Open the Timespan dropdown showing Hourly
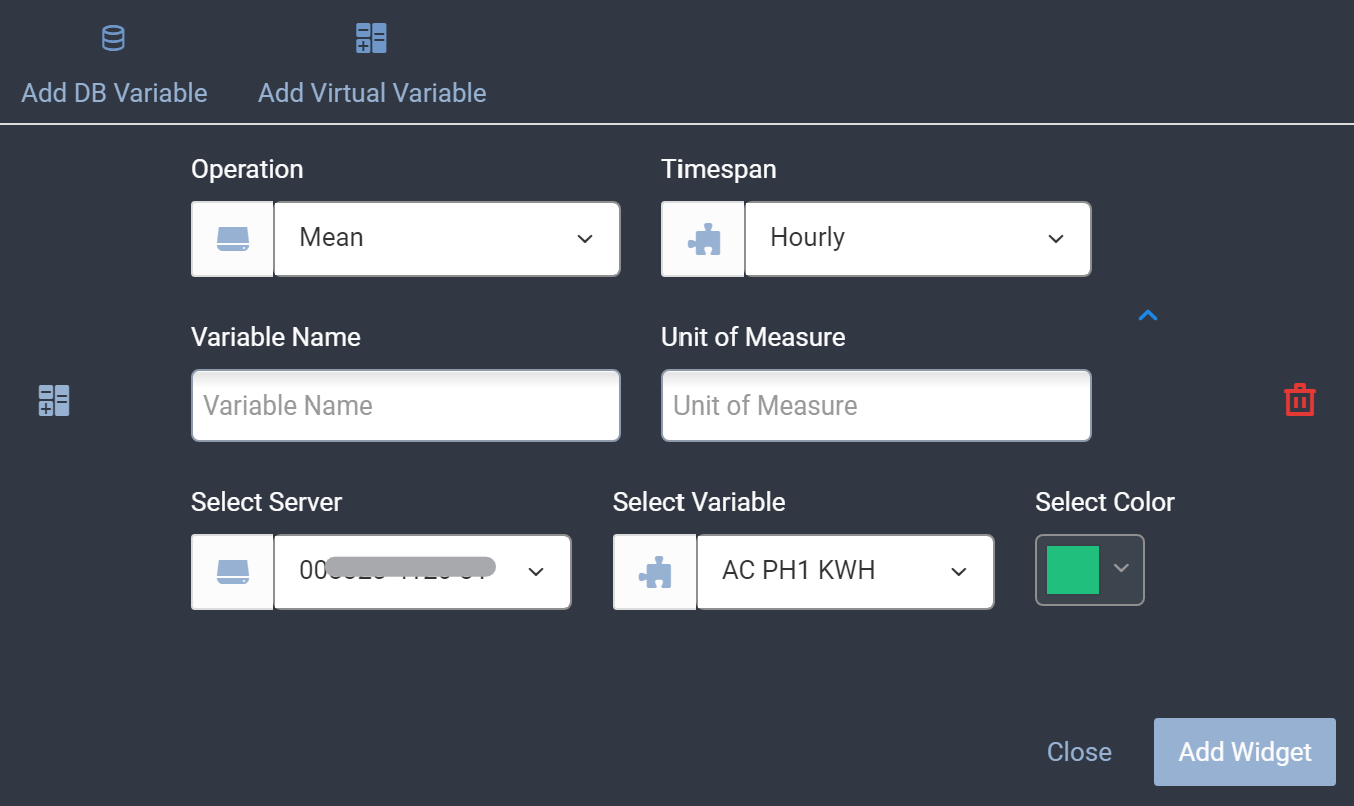Image resolution: width=1354 pixels, height=806 pixels. coord(917,239)
